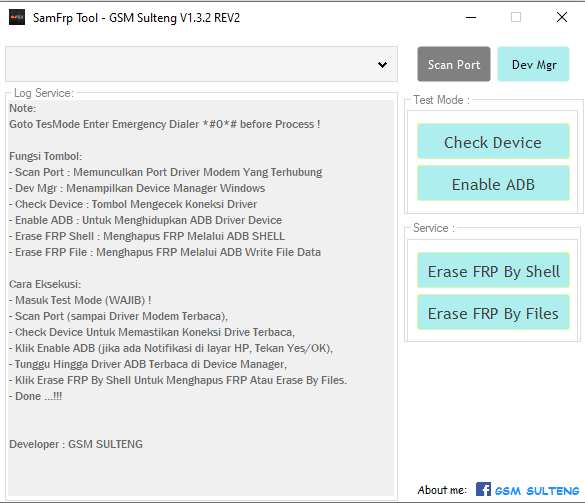Run Erase FRP By Files
This screenshot has width=585, height=503.
493,312
